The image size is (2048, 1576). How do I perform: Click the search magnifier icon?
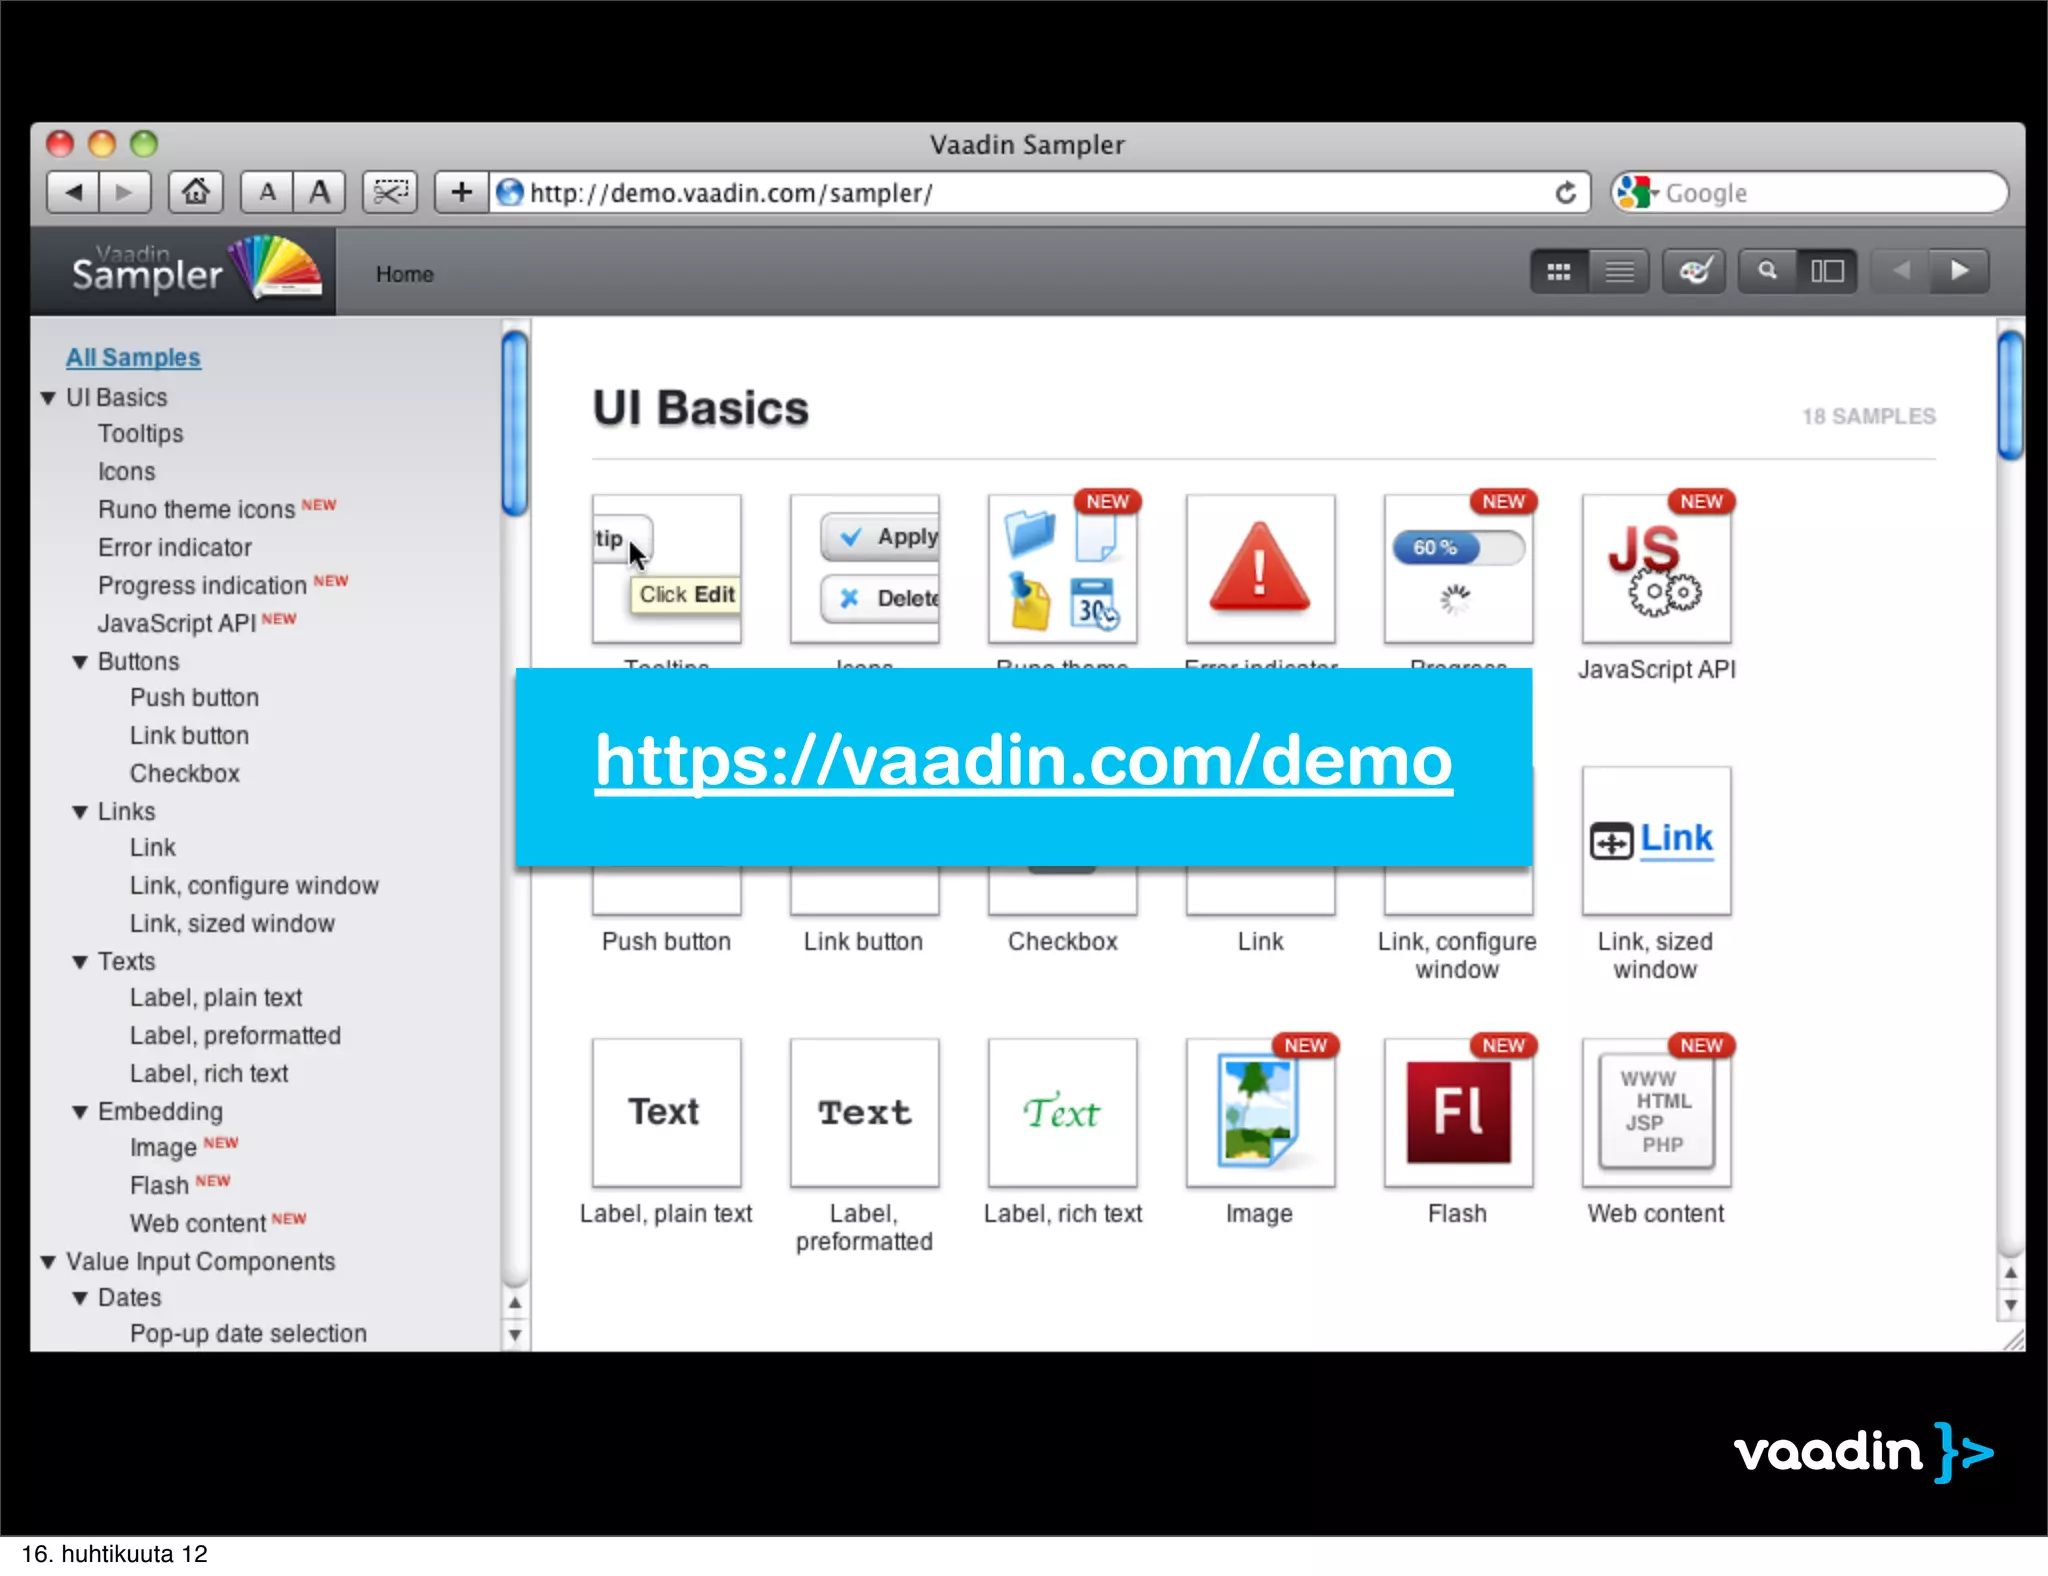1767,272
